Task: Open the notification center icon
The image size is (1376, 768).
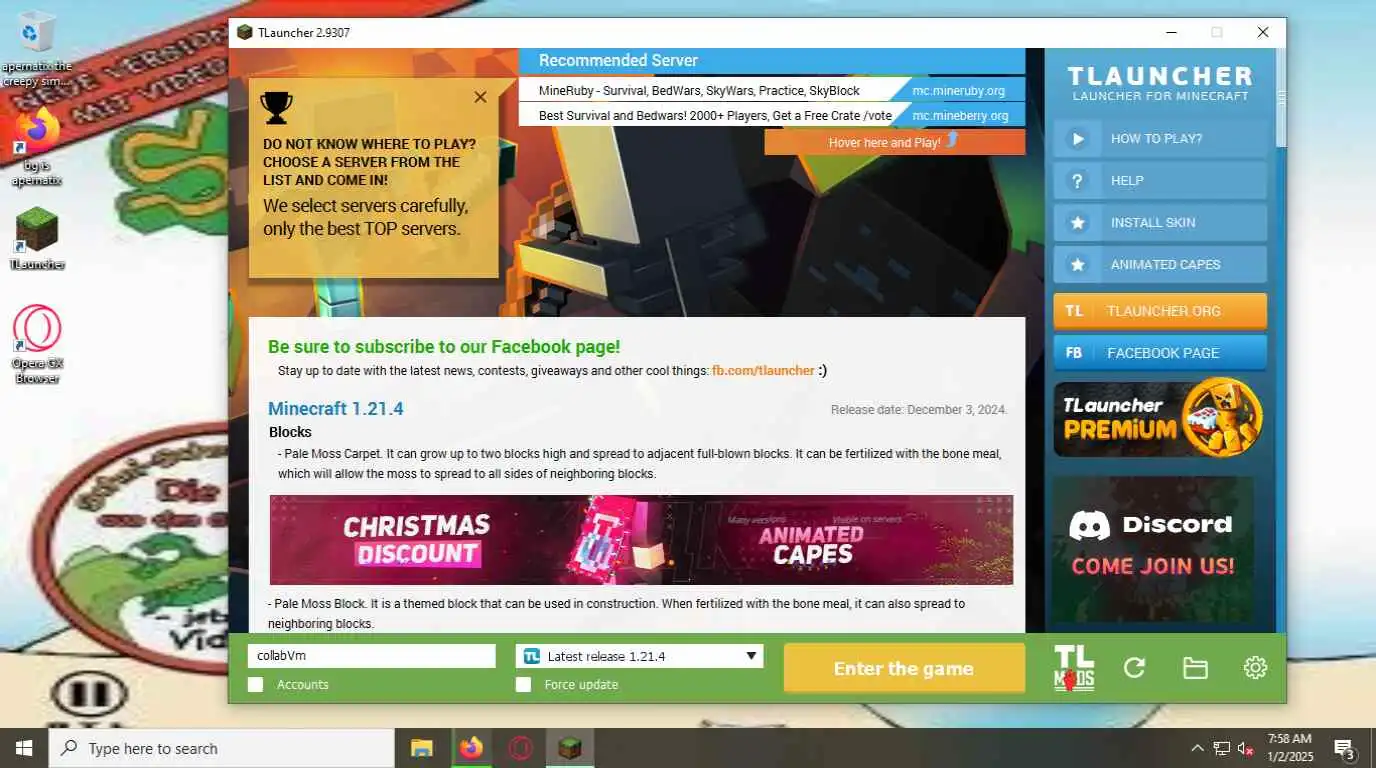Action: 1345,748
